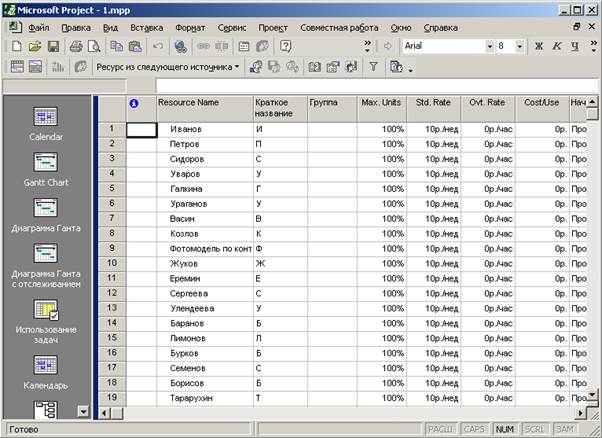
Task: Open the Файл menu
Action: [39, 27]
